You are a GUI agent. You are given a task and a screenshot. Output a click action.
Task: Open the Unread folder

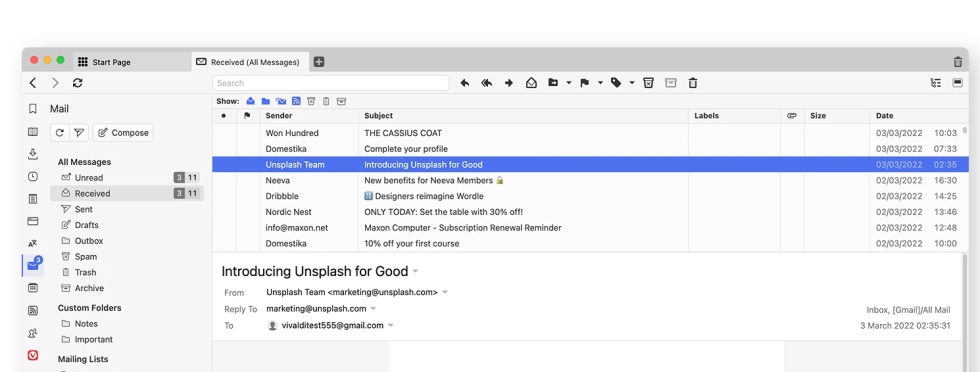point(126,178)
